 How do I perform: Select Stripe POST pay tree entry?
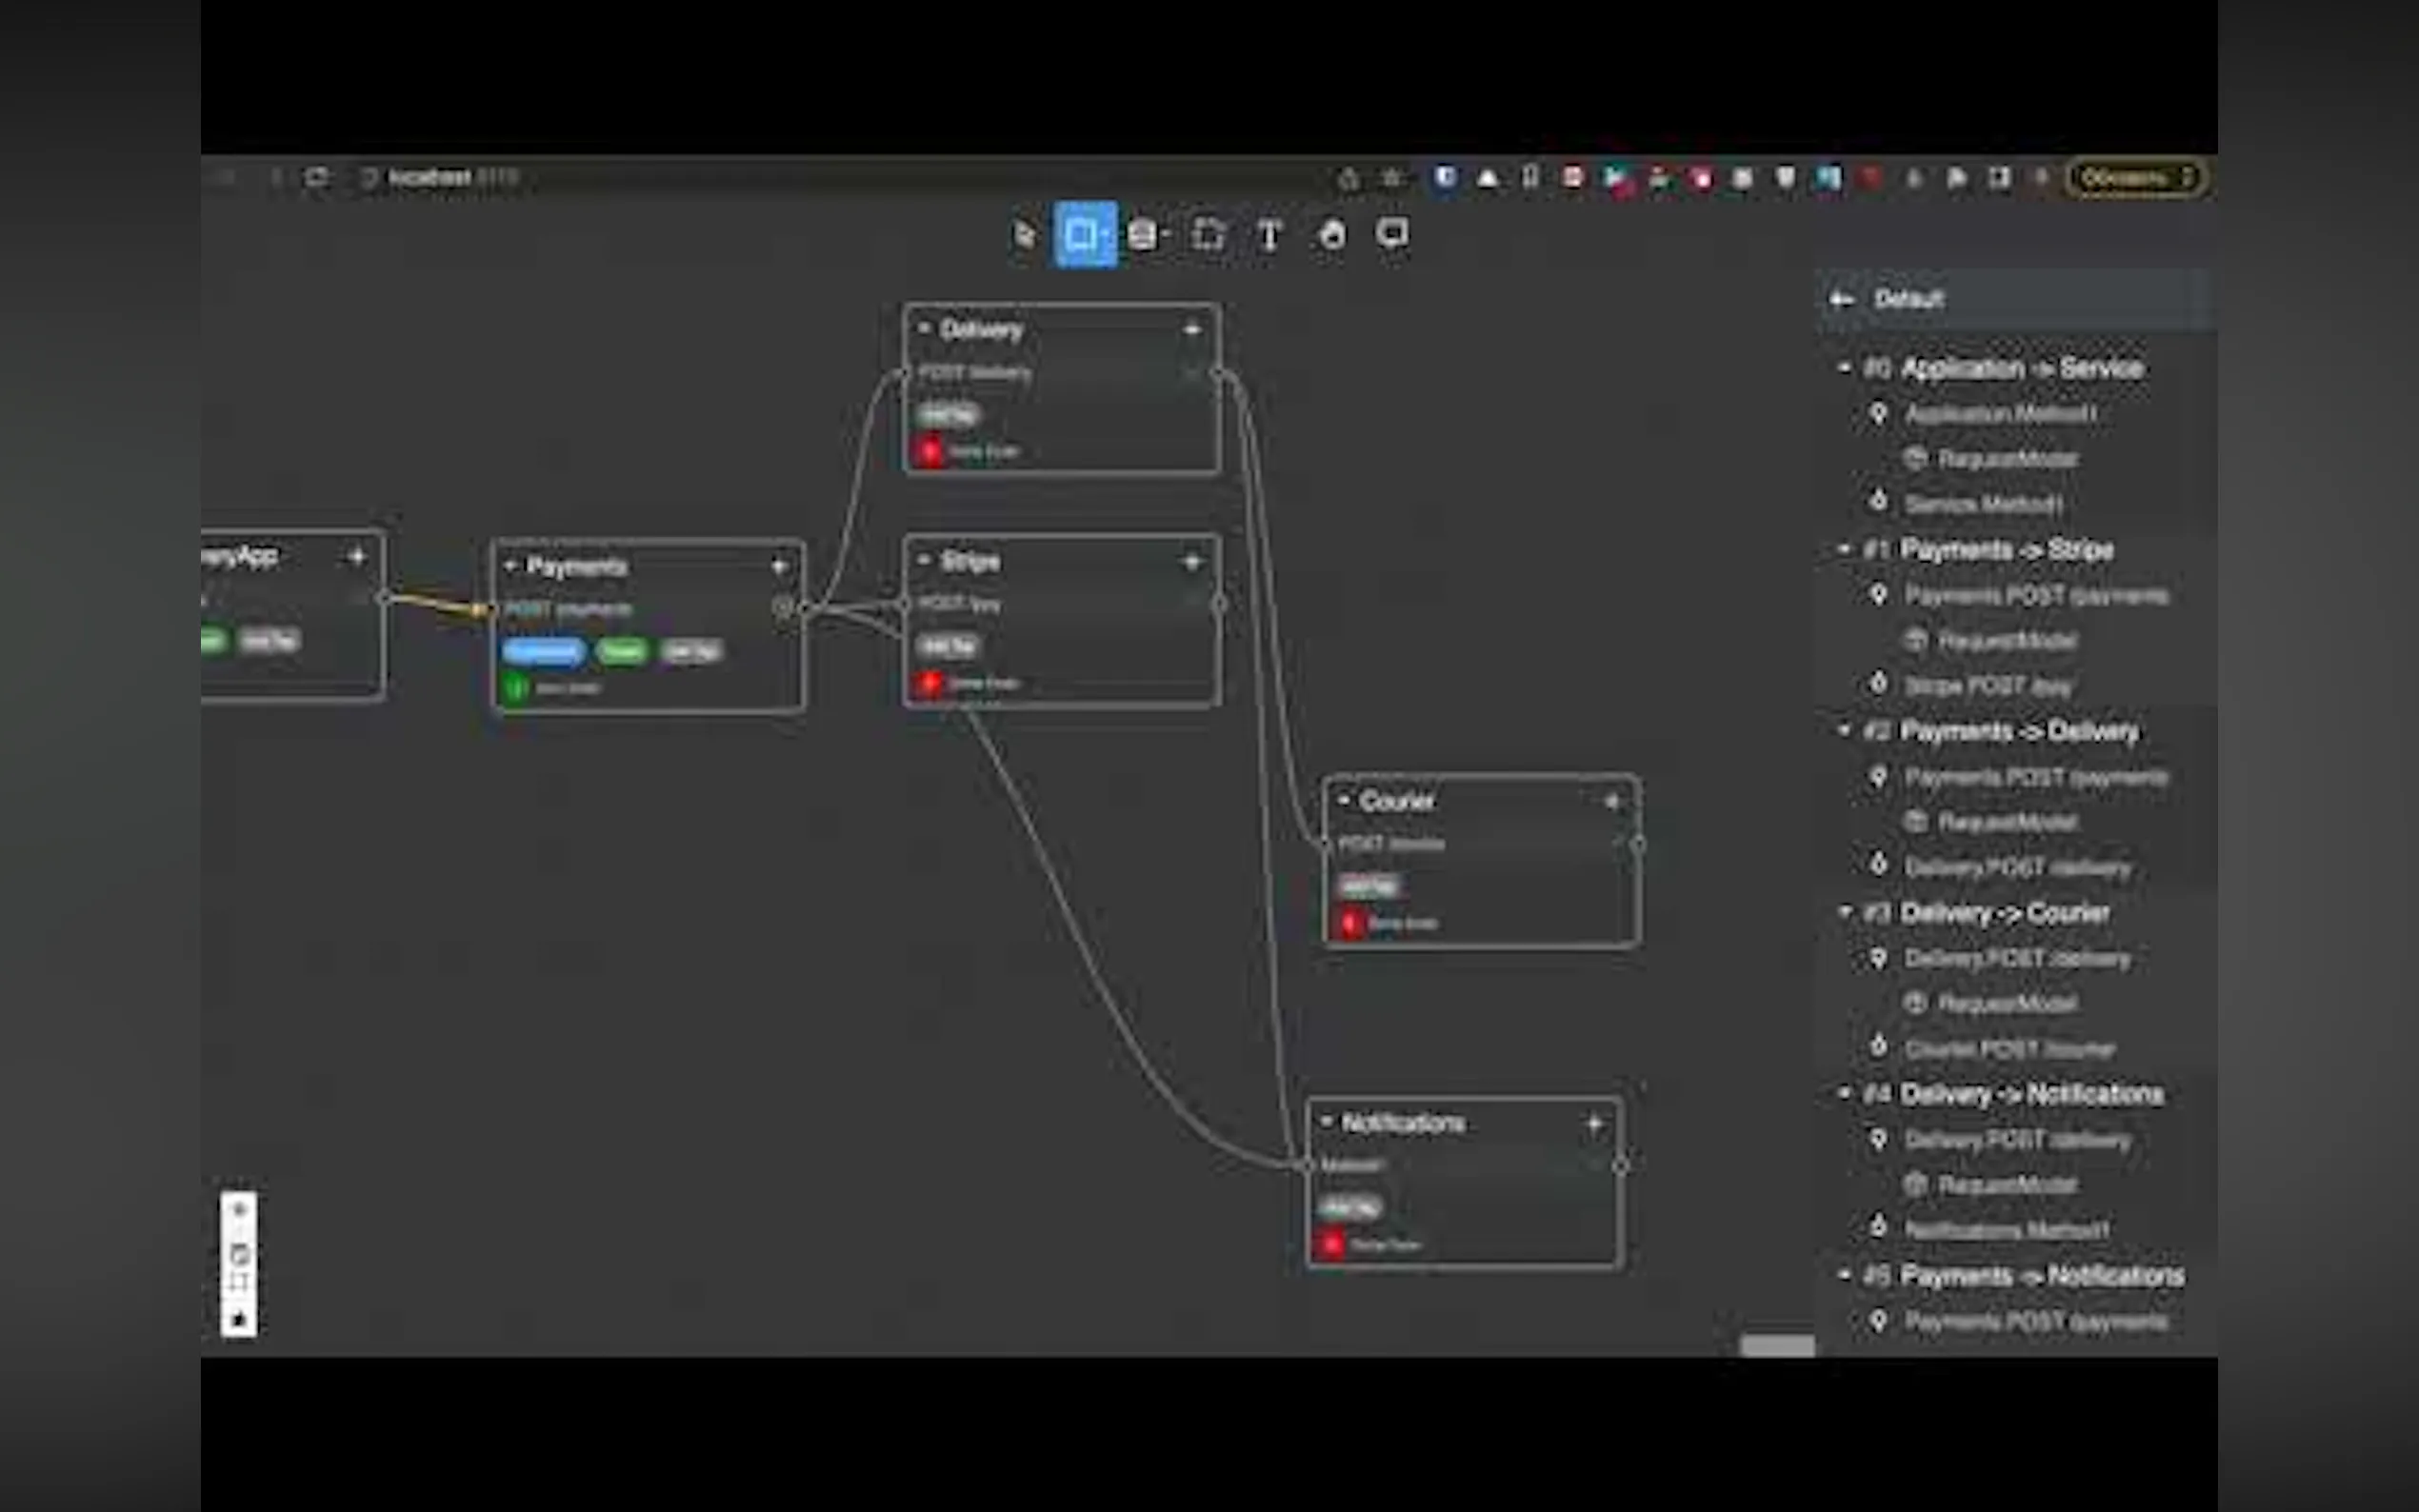[x=1987, y=686]
